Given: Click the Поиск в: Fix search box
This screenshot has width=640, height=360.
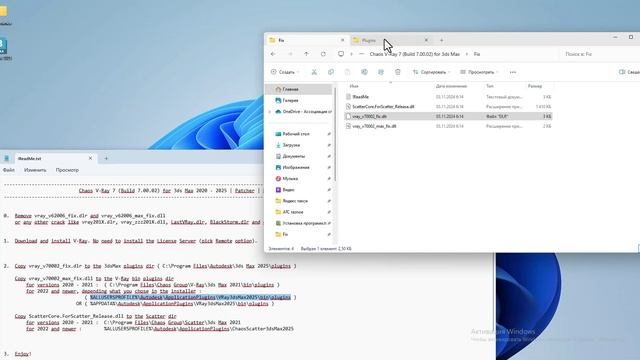Looking at the screenshot, I should [598, 54].
